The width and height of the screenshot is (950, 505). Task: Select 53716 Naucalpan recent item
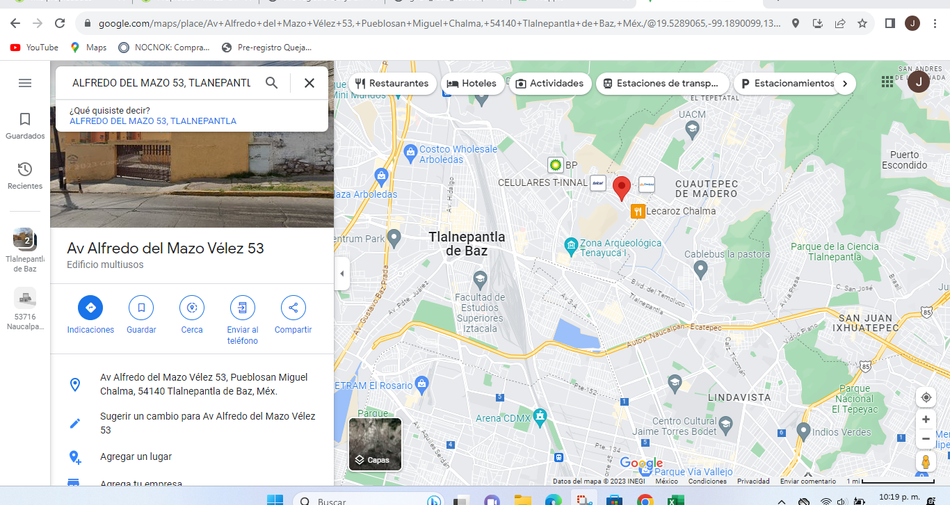click(x=25, y=309)
